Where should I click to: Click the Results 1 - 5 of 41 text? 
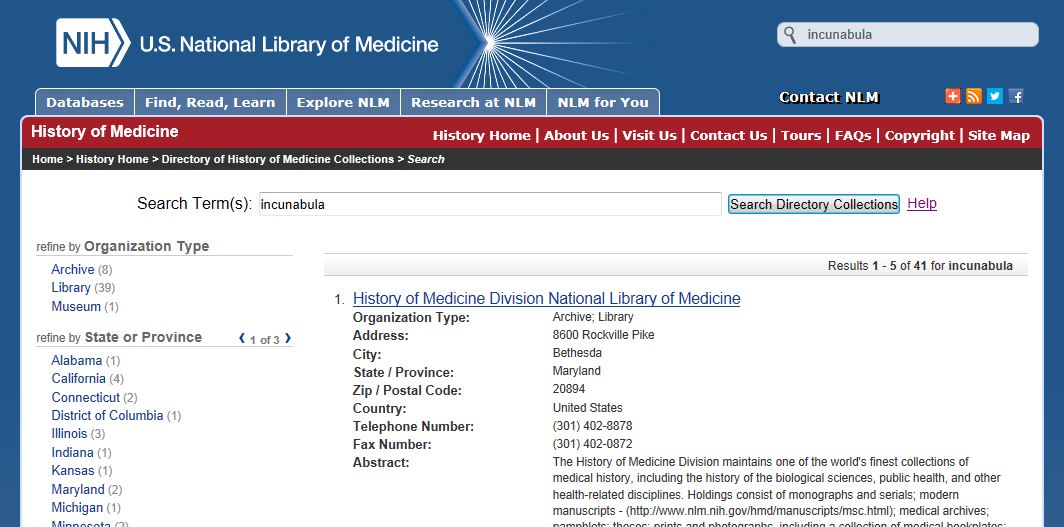[920, 266]
